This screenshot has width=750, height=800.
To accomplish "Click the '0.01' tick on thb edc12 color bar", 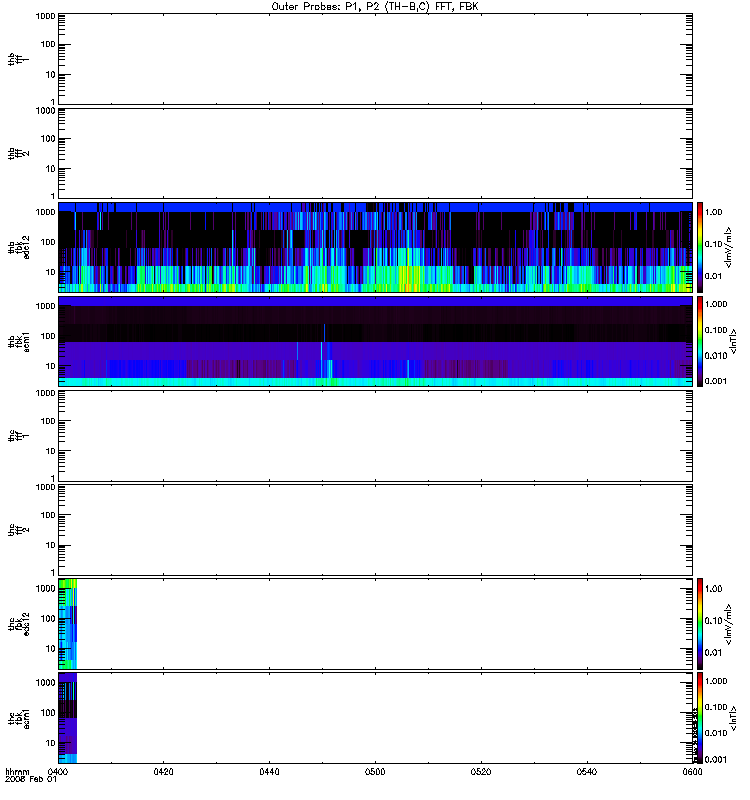I will [x=713, y=276].
